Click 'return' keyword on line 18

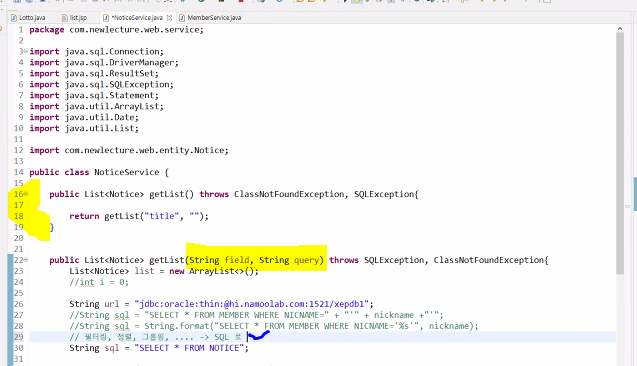[x=84, y=216]
